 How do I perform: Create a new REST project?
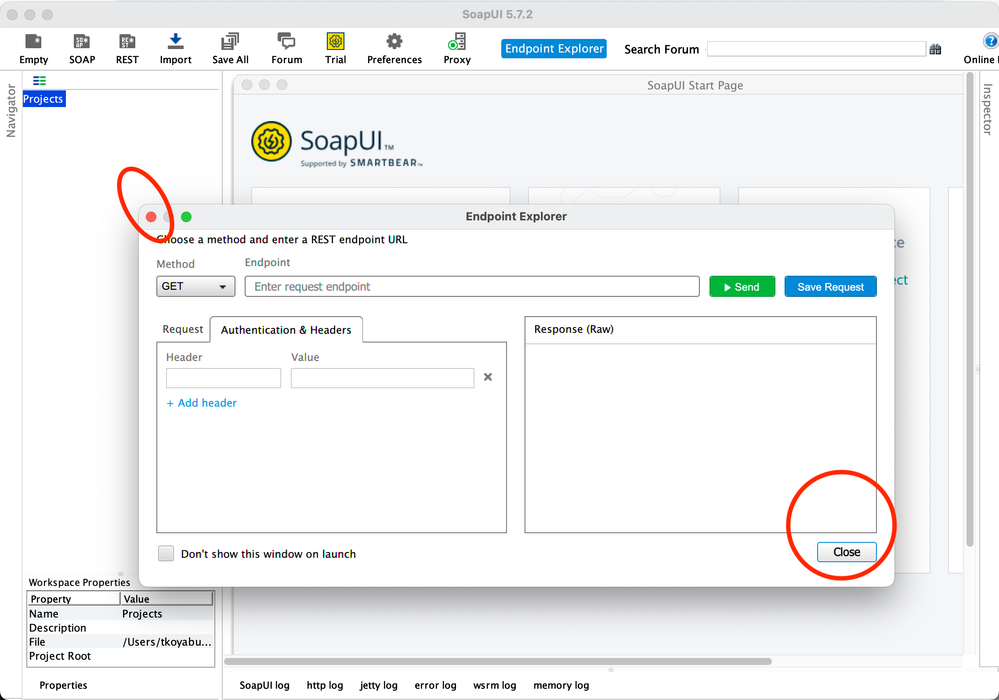click(x=127, y=49)
